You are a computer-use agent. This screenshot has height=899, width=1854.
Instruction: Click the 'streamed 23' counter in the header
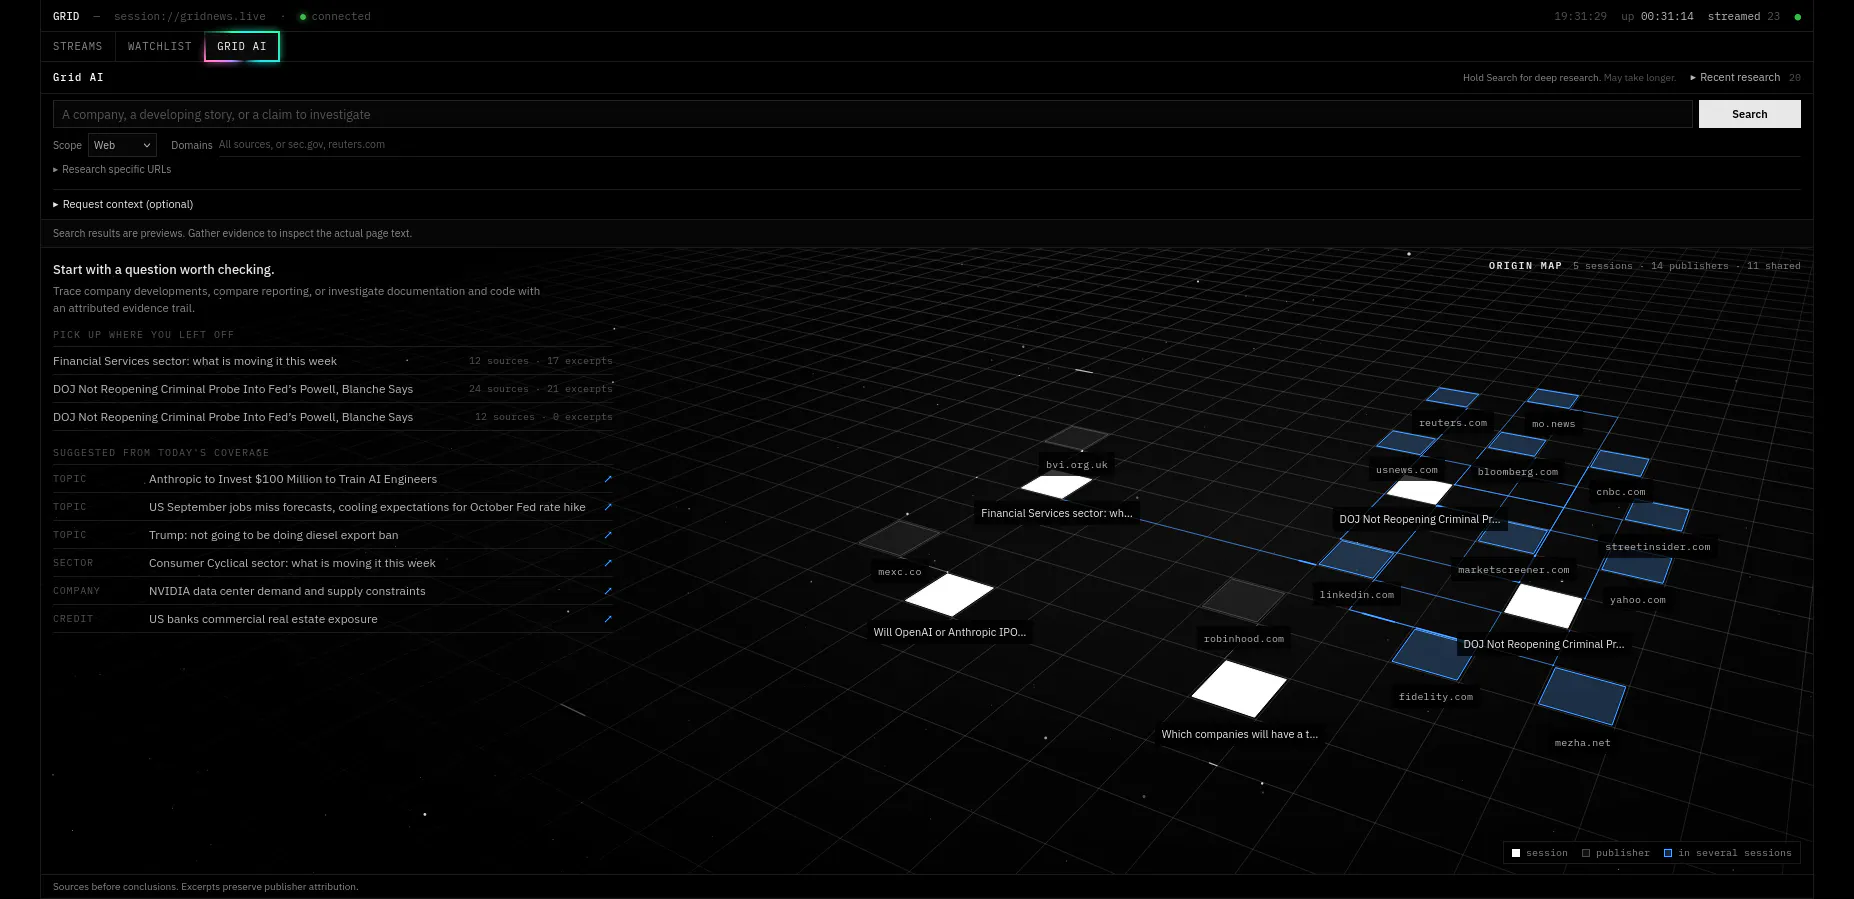[x=1744, y=17]
